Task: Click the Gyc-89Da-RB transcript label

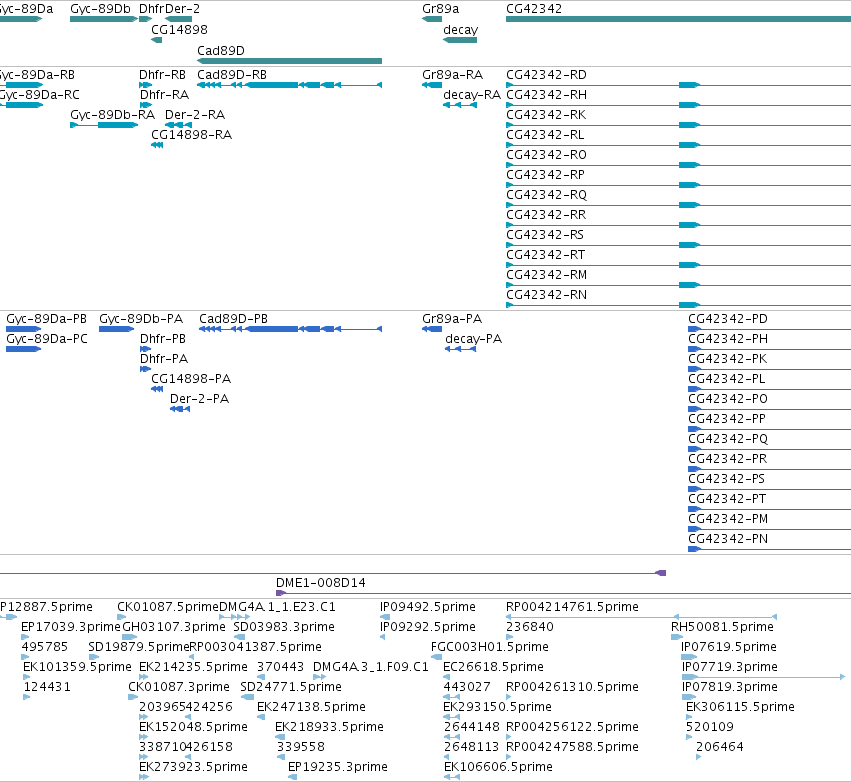Action: [x=37, y=74]
